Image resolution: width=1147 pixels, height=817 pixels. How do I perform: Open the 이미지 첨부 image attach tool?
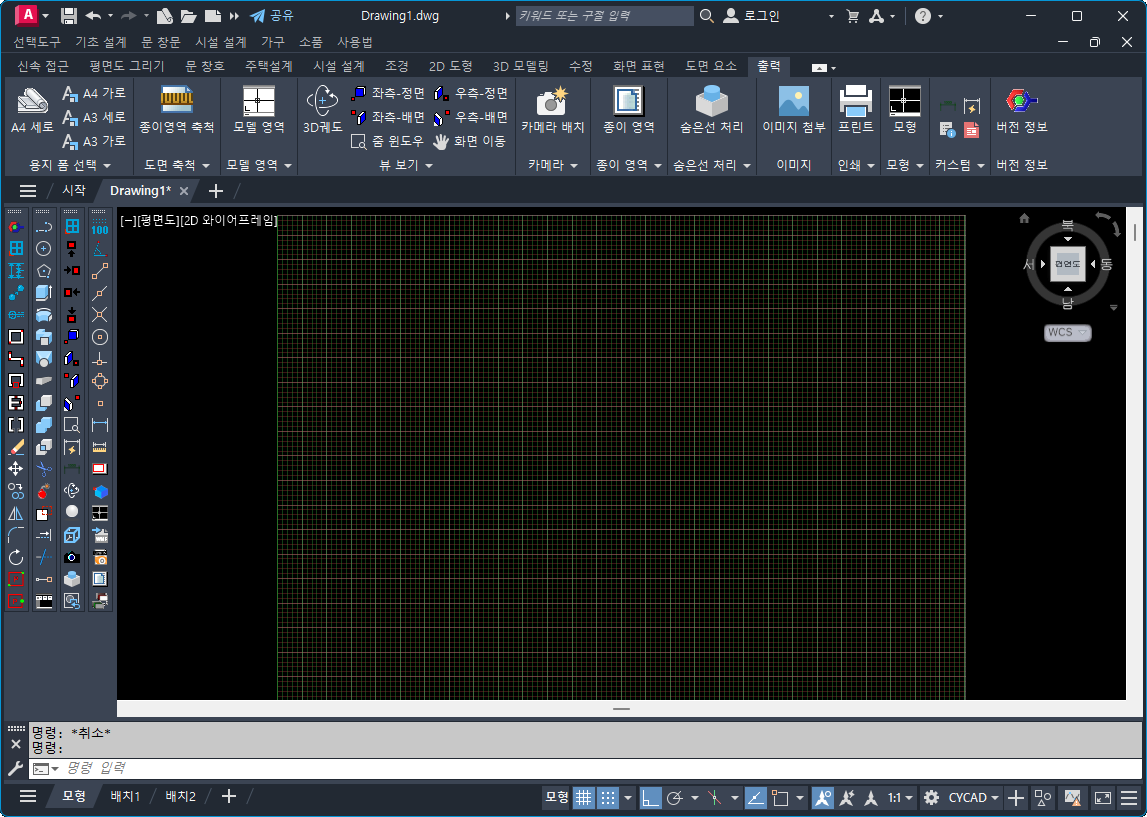tap(793, 101)
